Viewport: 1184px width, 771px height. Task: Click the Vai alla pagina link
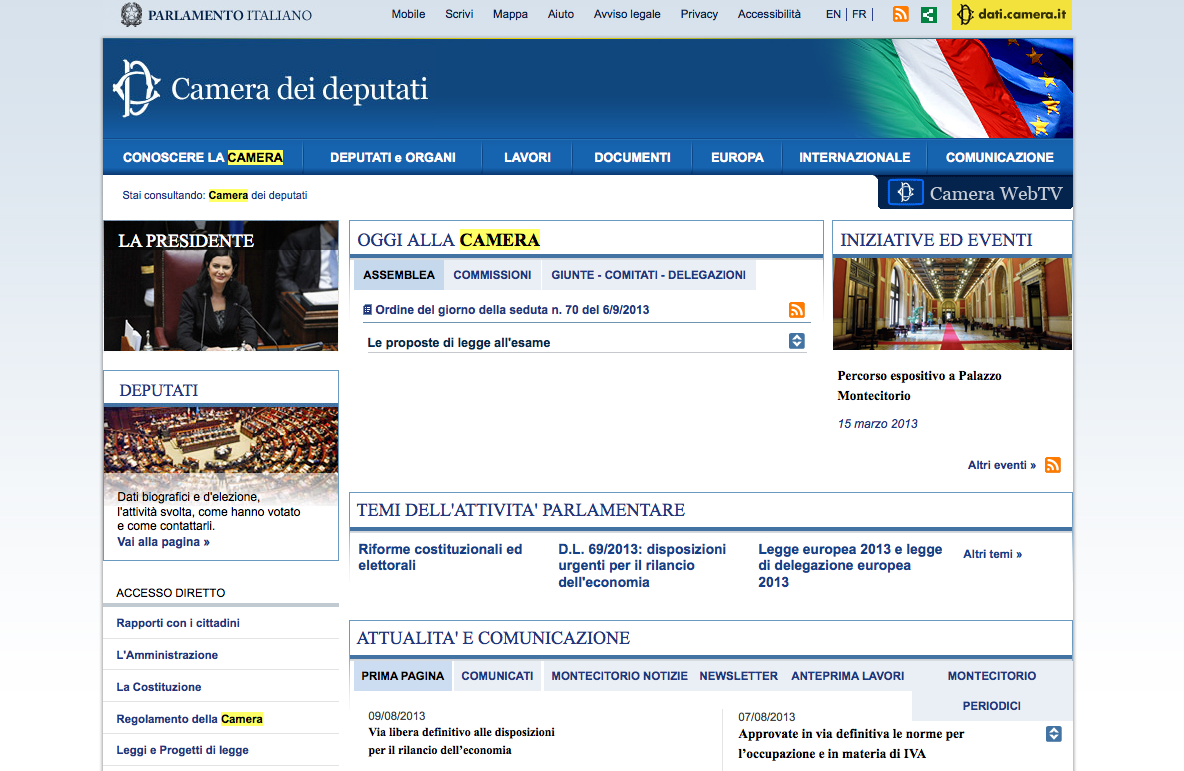[x=163, y=542]
